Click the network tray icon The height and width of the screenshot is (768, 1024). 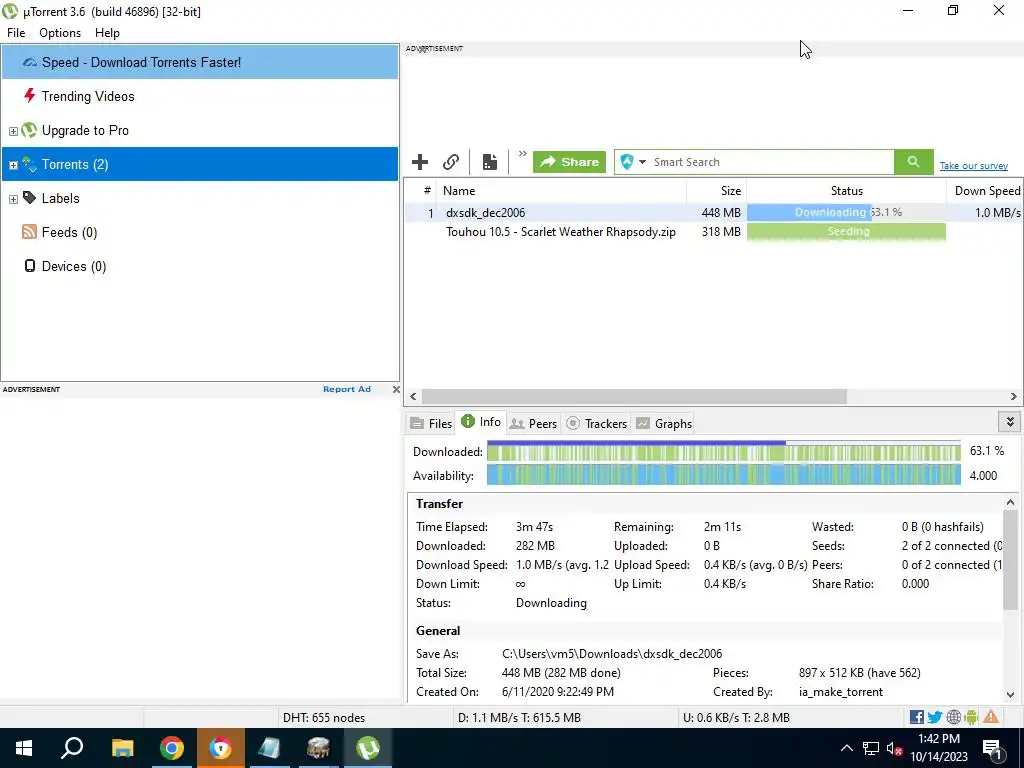pyautogui.click(x=871, y=748)
